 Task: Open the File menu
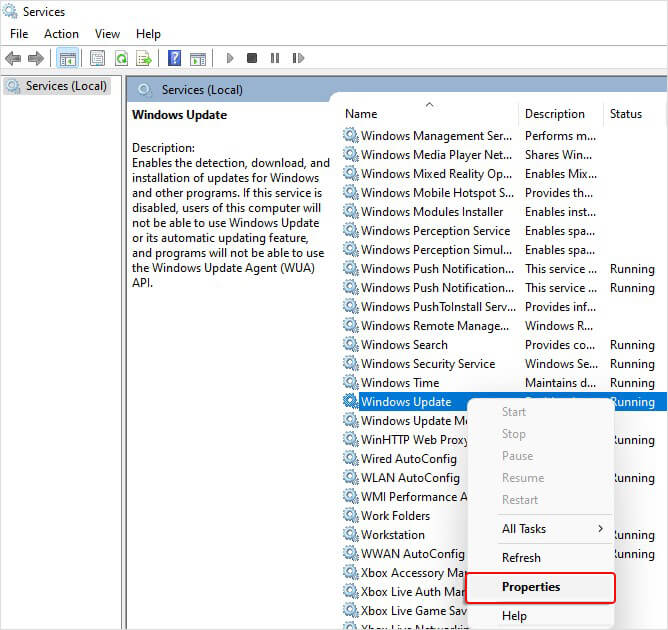tap(19, 34)
